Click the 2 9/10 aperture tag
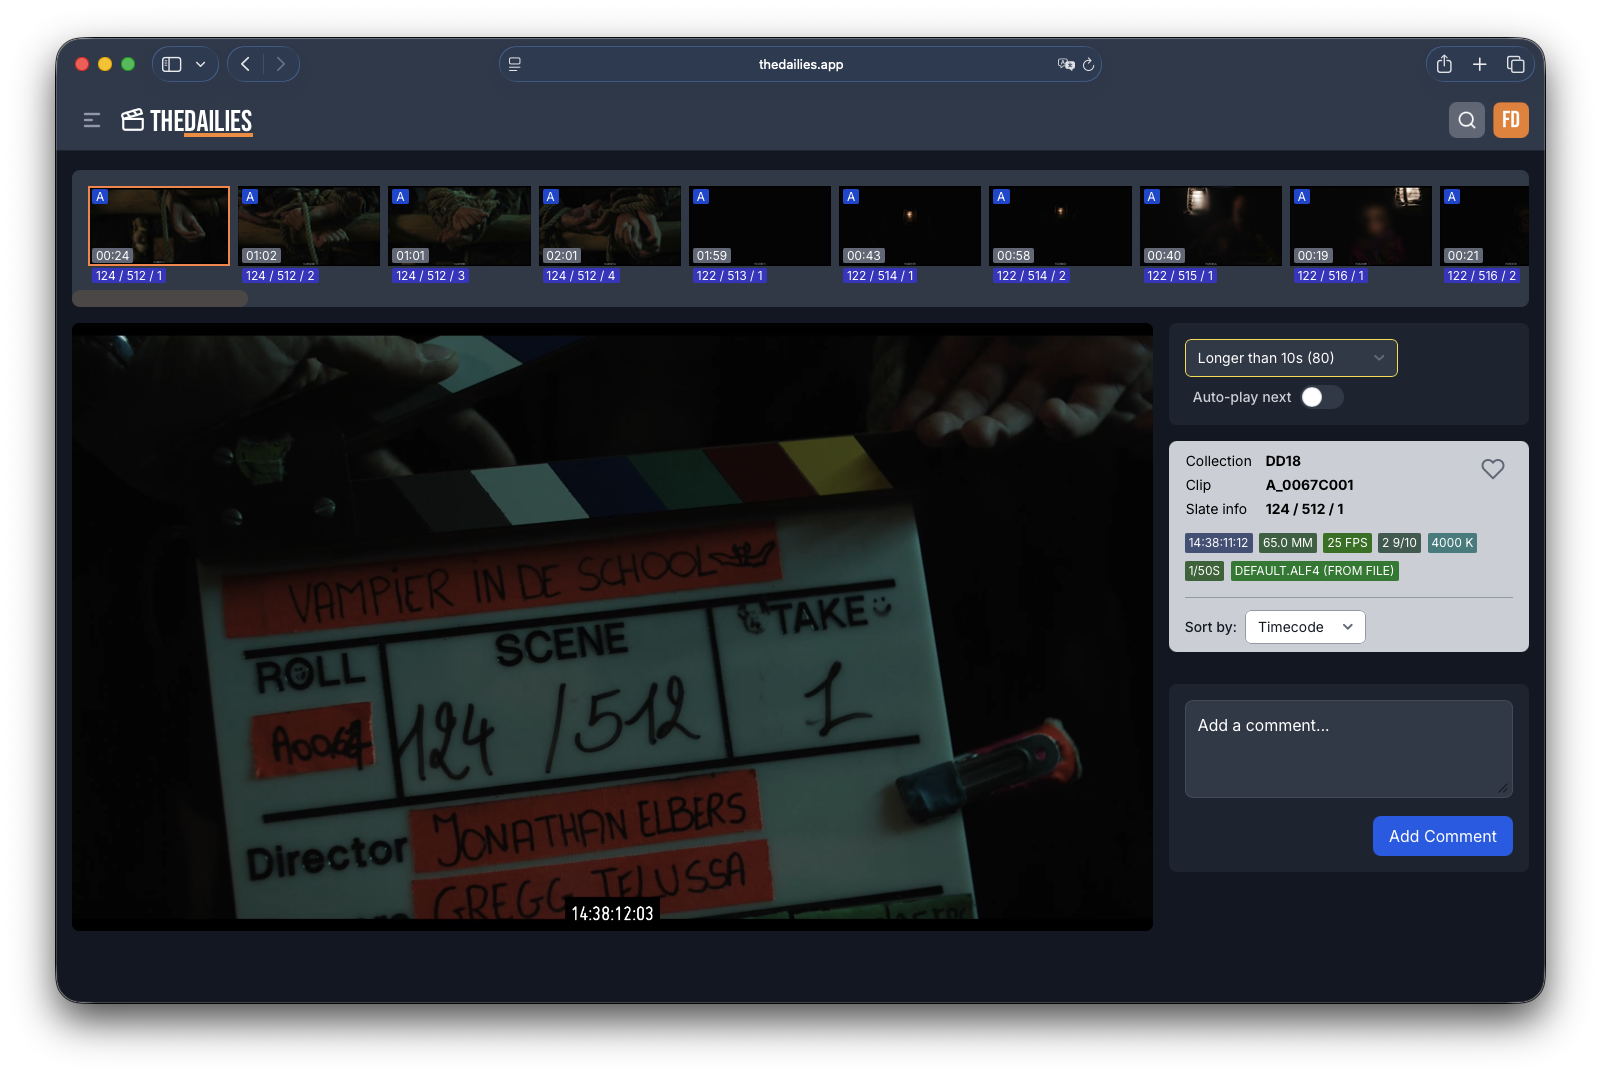1601x1077 pixels. point(1399,543)
